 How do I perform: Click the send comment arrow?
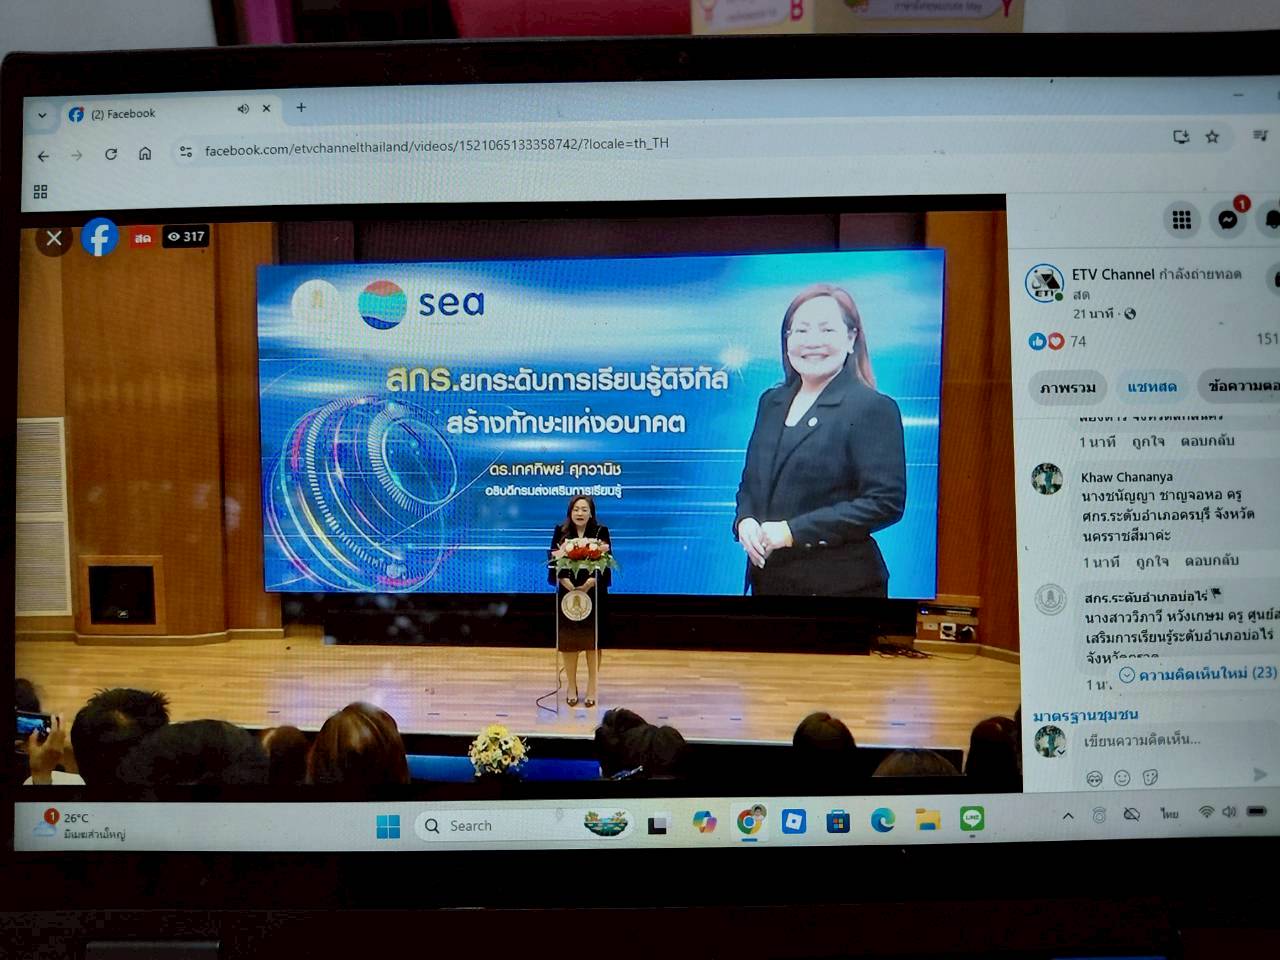1259,775
